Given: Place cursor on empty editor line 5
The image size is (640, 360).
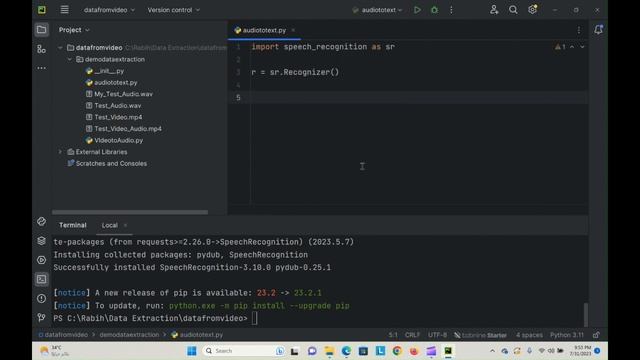Looking at the screenshot, I should point(419,98).
